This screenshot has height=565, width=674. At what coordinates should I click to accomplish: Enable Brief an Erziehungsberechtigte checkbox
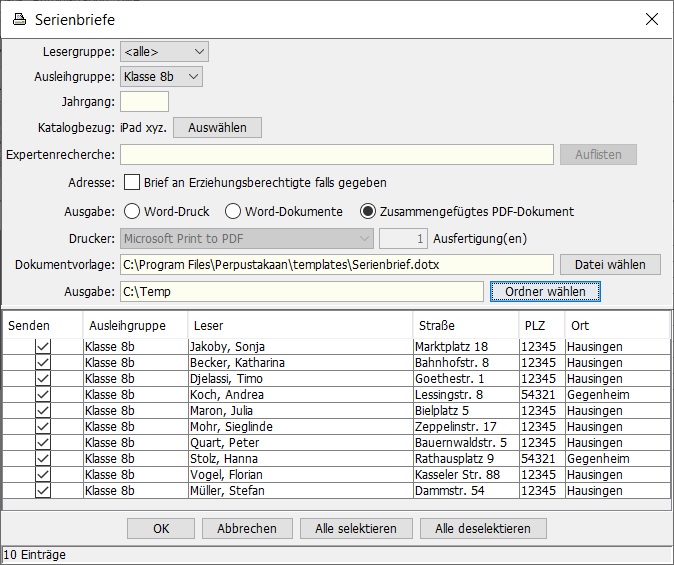pyautogui.click(x=132, y=183)
